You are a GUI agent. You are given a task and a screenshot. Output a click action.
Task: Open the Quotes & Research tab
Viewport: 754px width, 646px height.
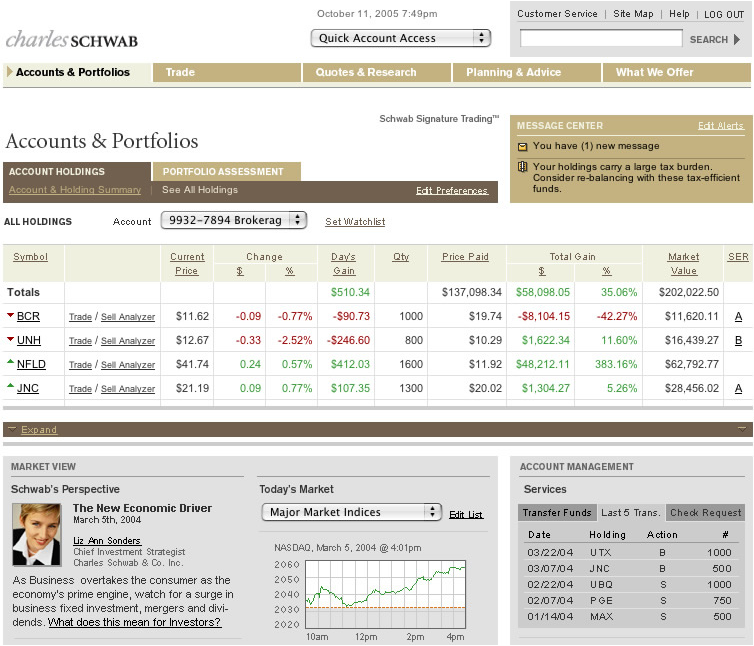click(x=377, y=73)
